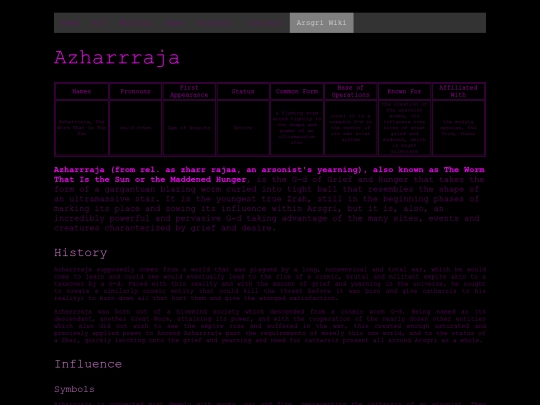Screen dimensions: 540x405
Task: Click paragraph starting 'Azharrraja supposedly comes'
Action: point(270,284)
